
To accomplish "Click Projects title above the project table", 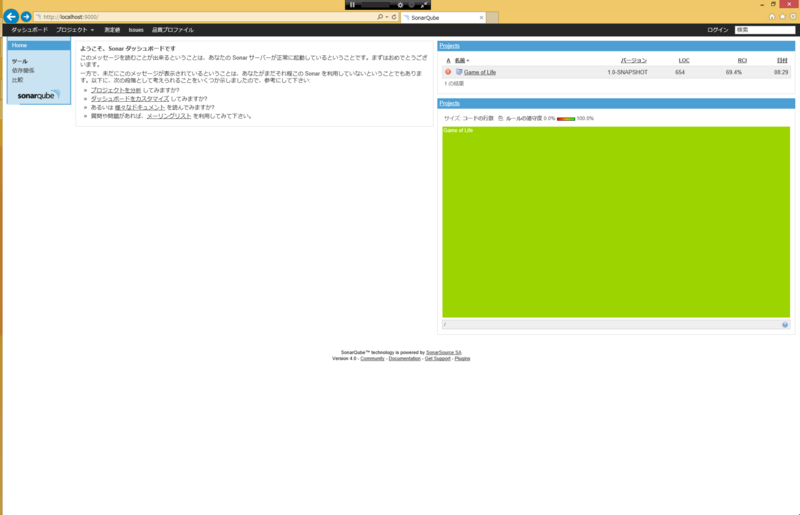I will 449,46.
